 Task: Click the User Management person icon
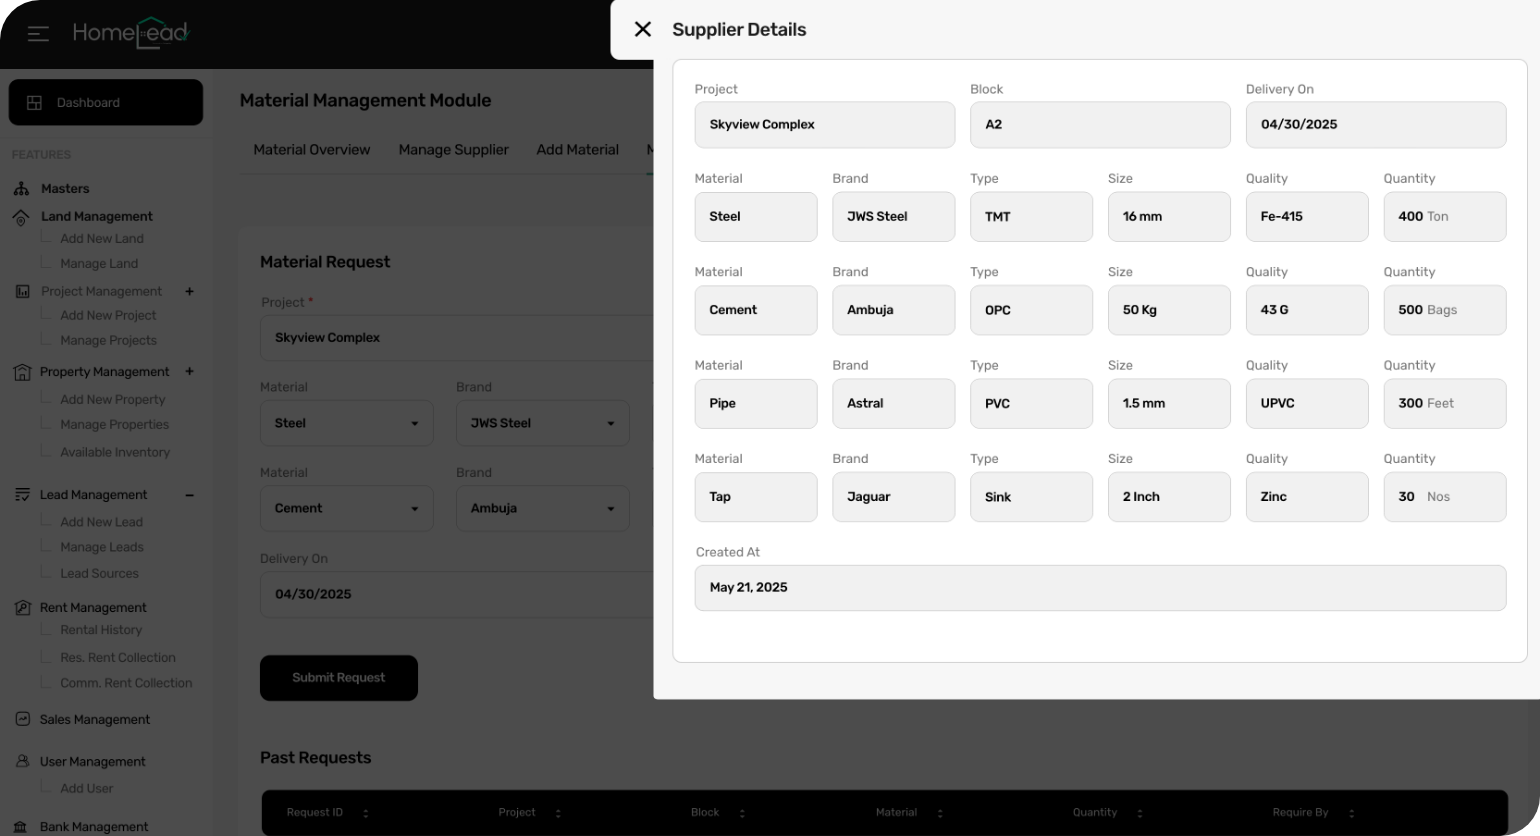[x=22, y=761]
